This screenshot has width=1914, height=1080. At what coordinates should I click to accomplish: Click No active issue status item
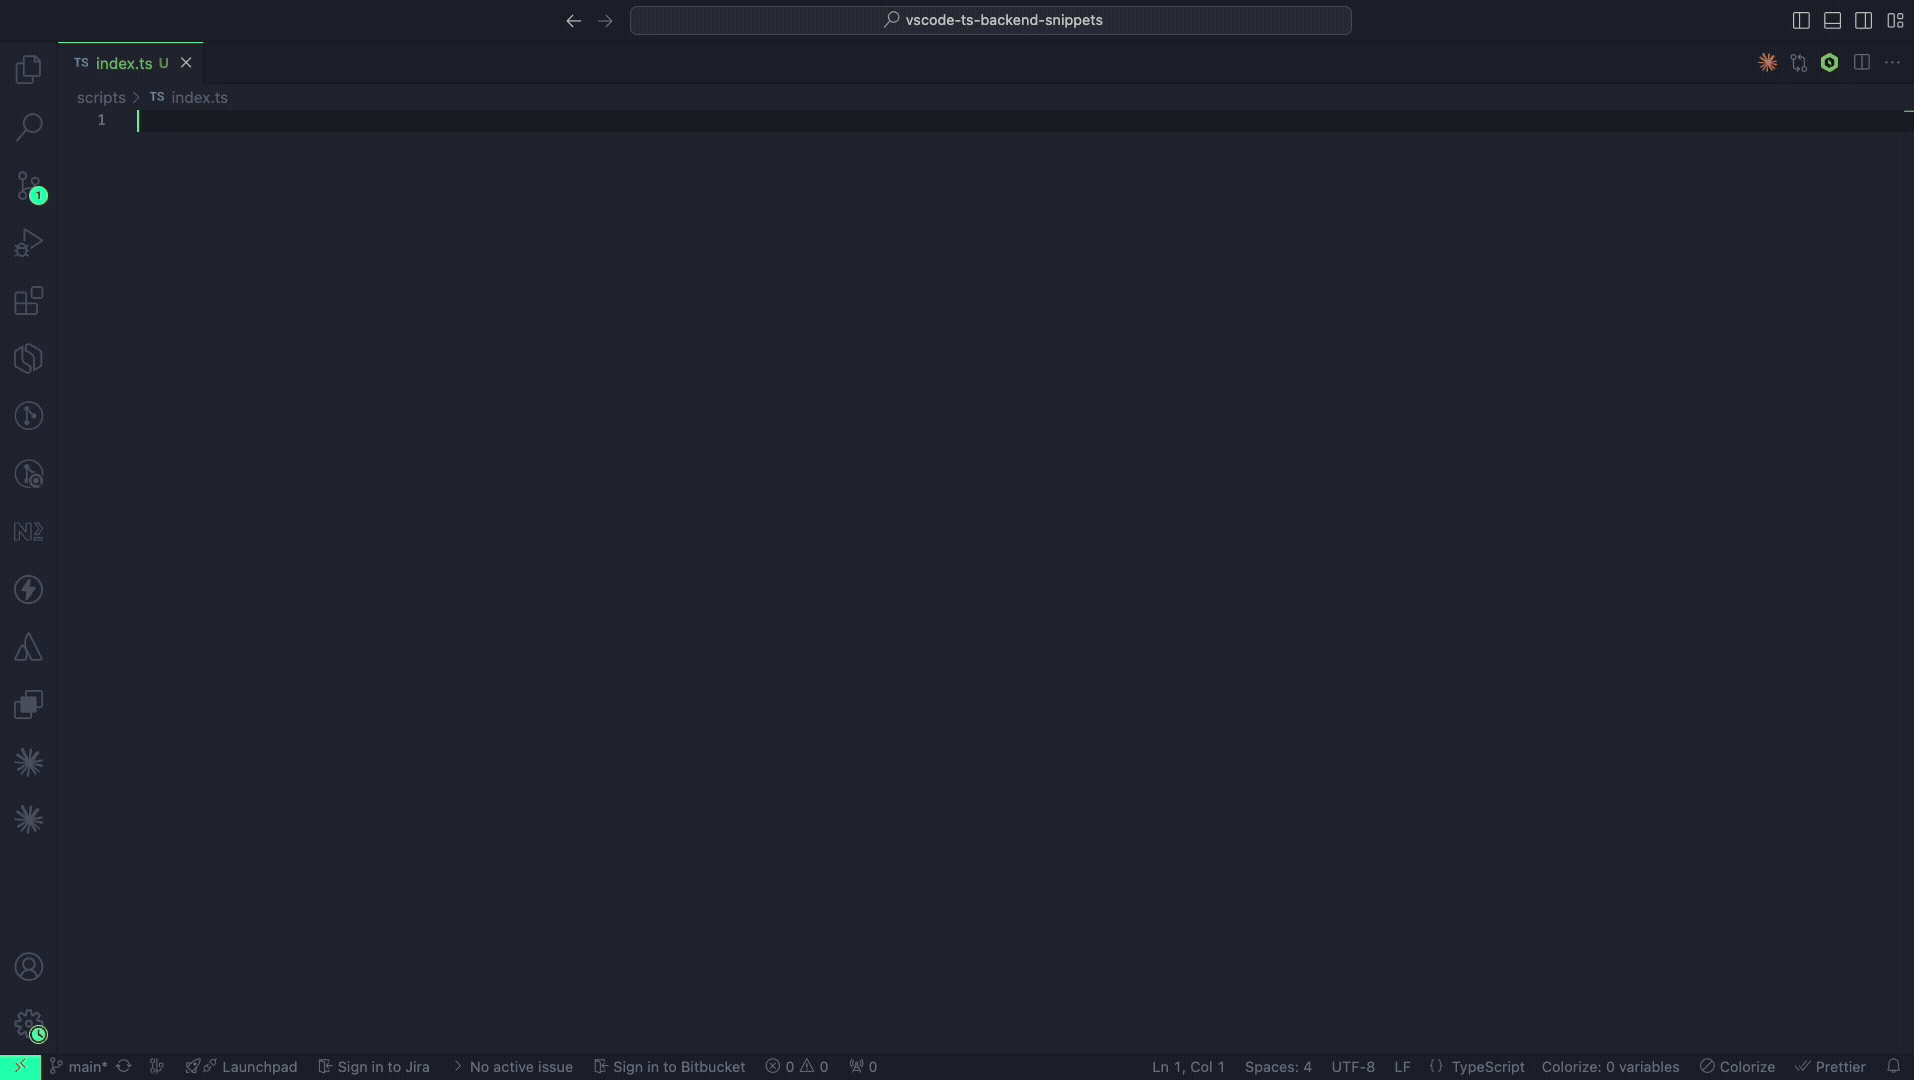513,1067
